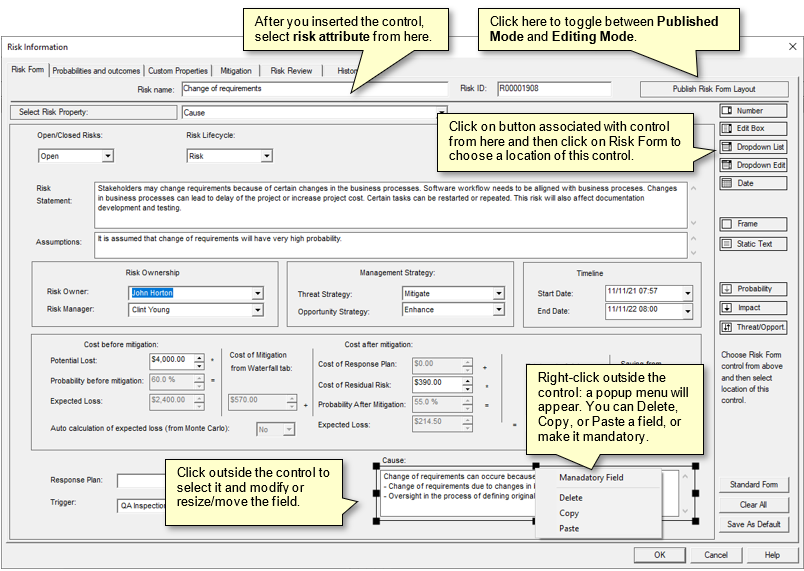Open the Probabilities and outcomes tab
This screenshot has width=804, height=571.
(x=96, y=71)
